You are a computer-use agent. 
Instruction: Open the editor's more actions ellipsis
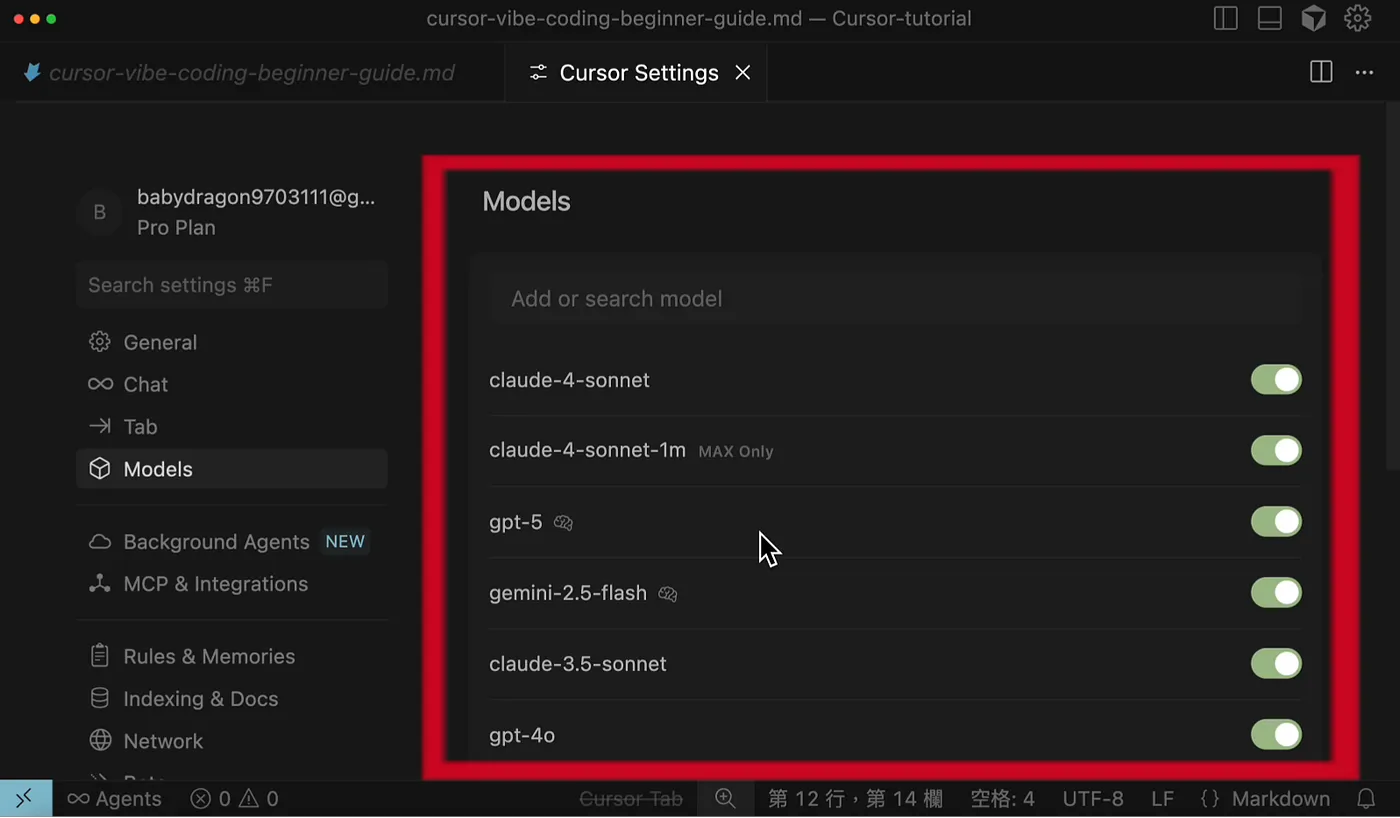(x=1364, y=72)
